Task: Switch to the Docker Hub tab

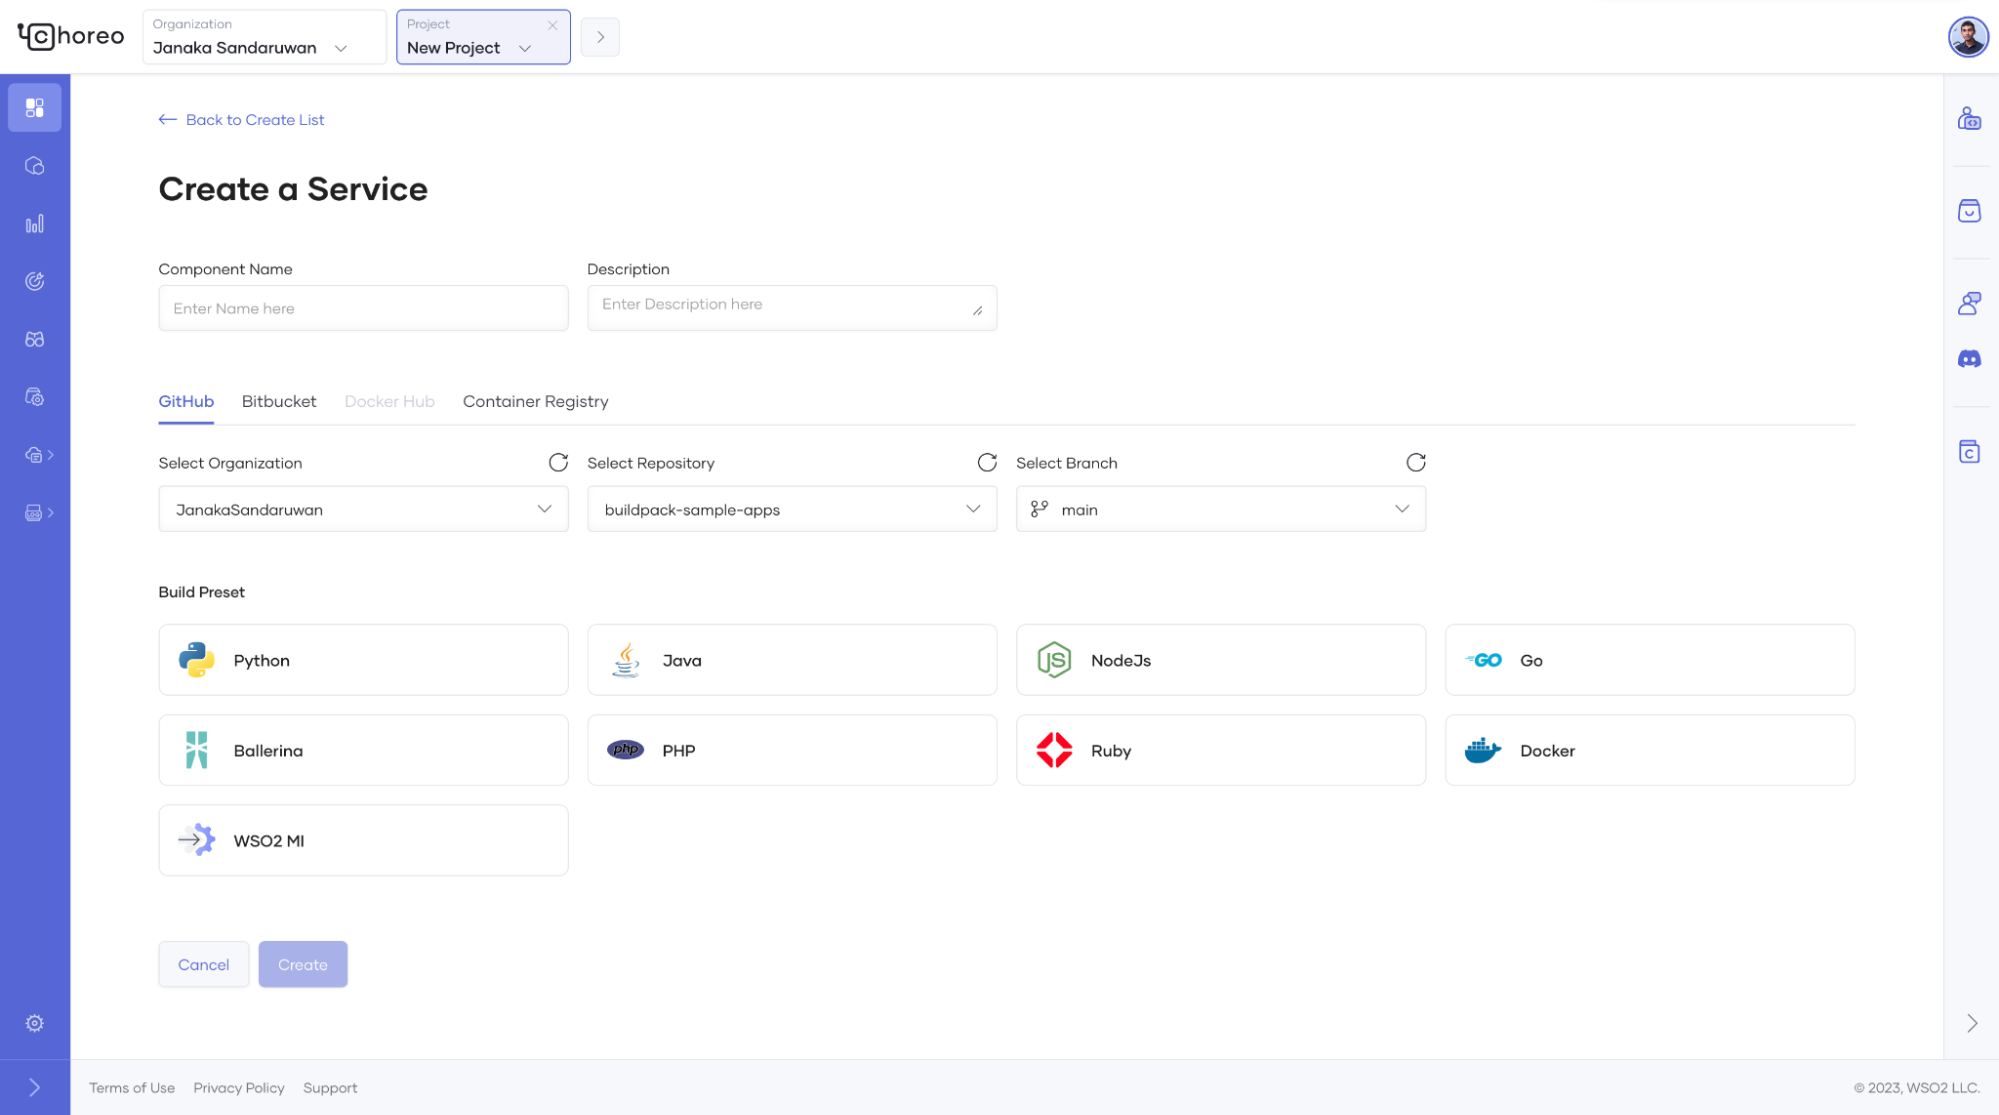Action: [390, 401]
